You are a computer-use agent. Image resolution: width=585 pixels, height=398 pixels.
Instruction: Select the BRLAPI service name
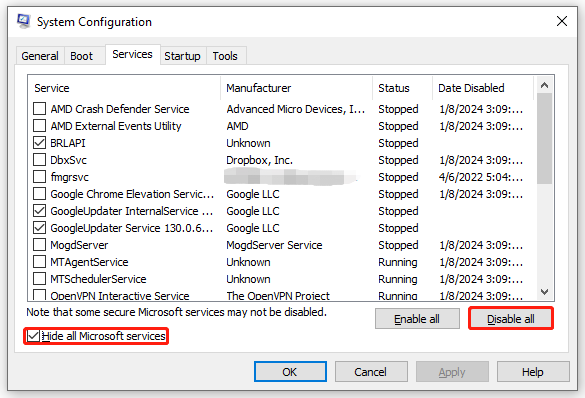[68, 143]
